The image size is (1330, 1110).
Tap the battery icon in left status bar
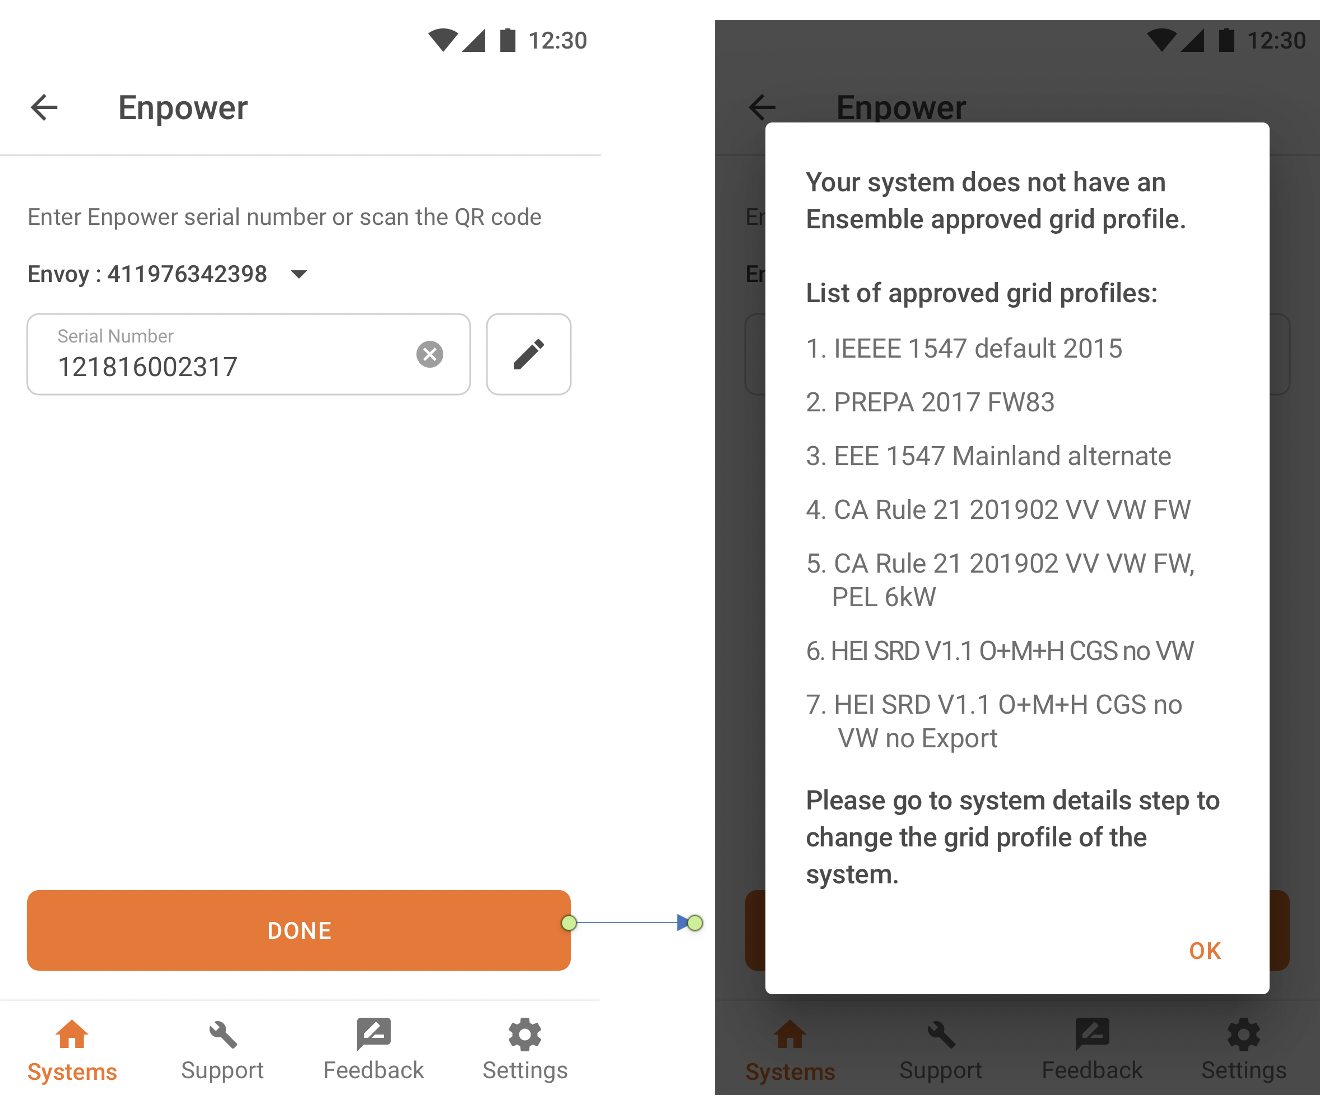click(x=508, y=40)
